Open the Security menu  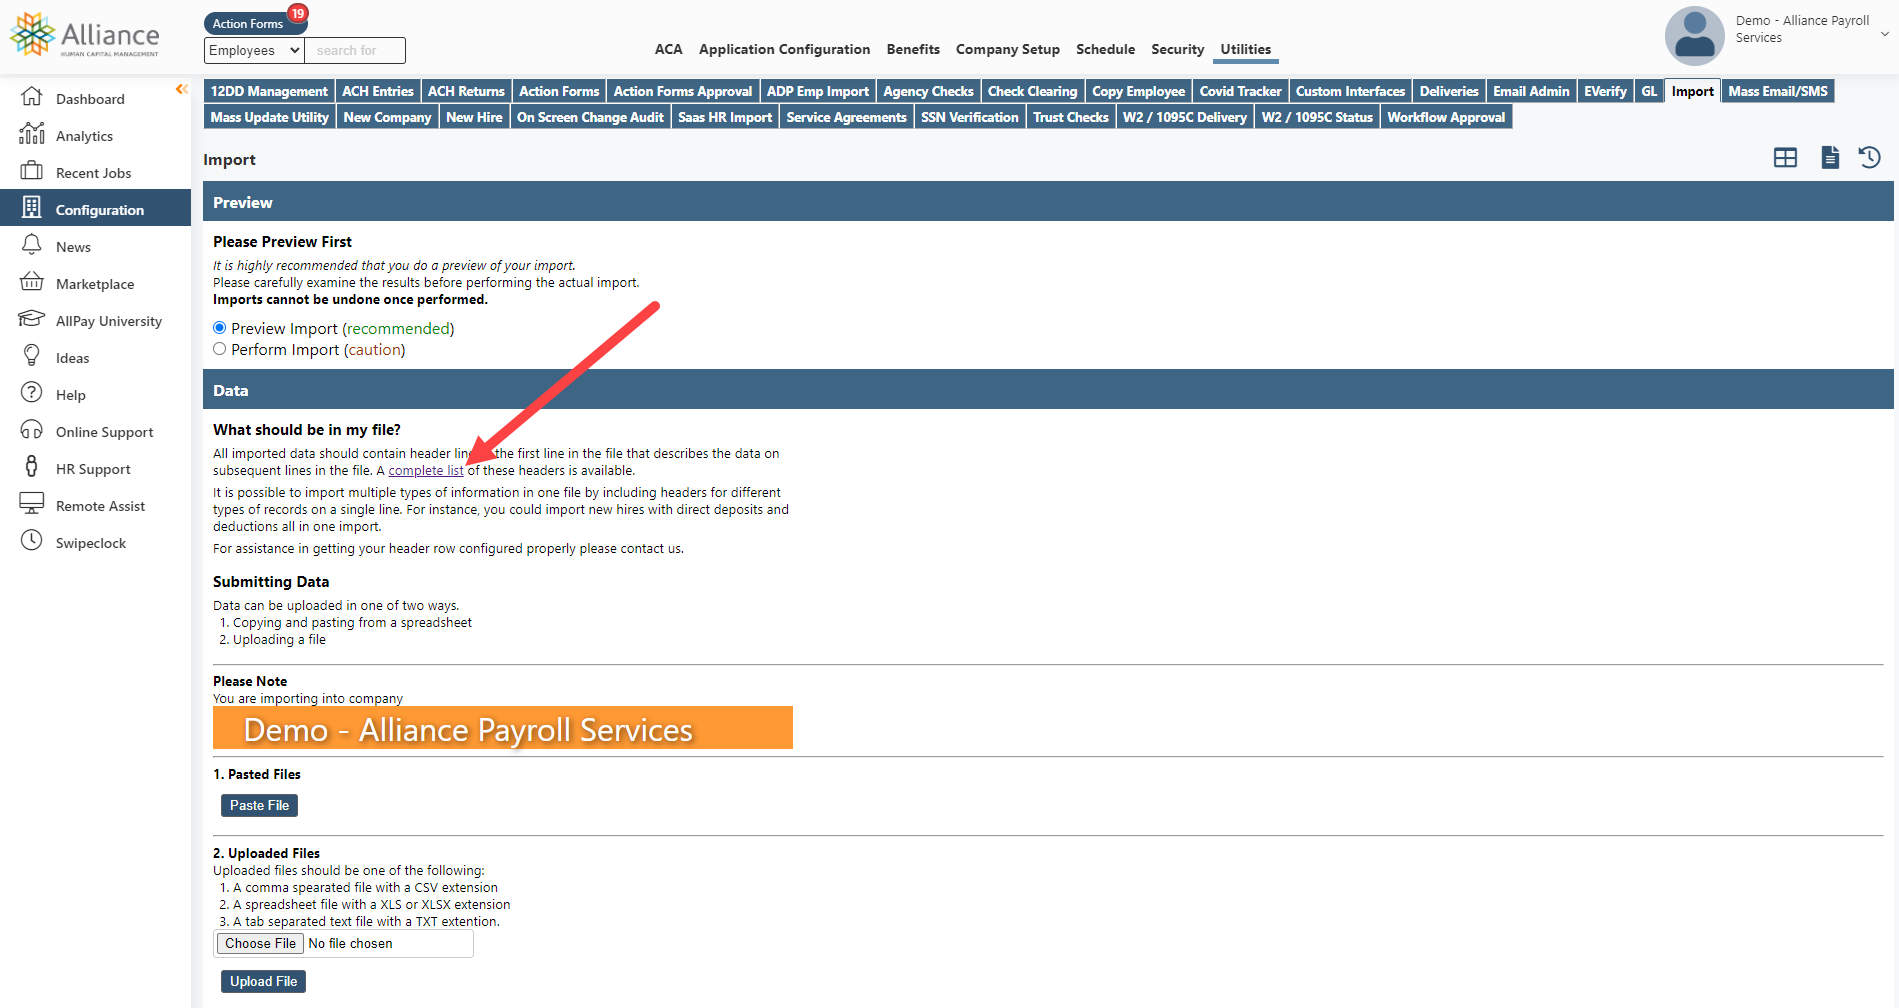pos(1178,49)
